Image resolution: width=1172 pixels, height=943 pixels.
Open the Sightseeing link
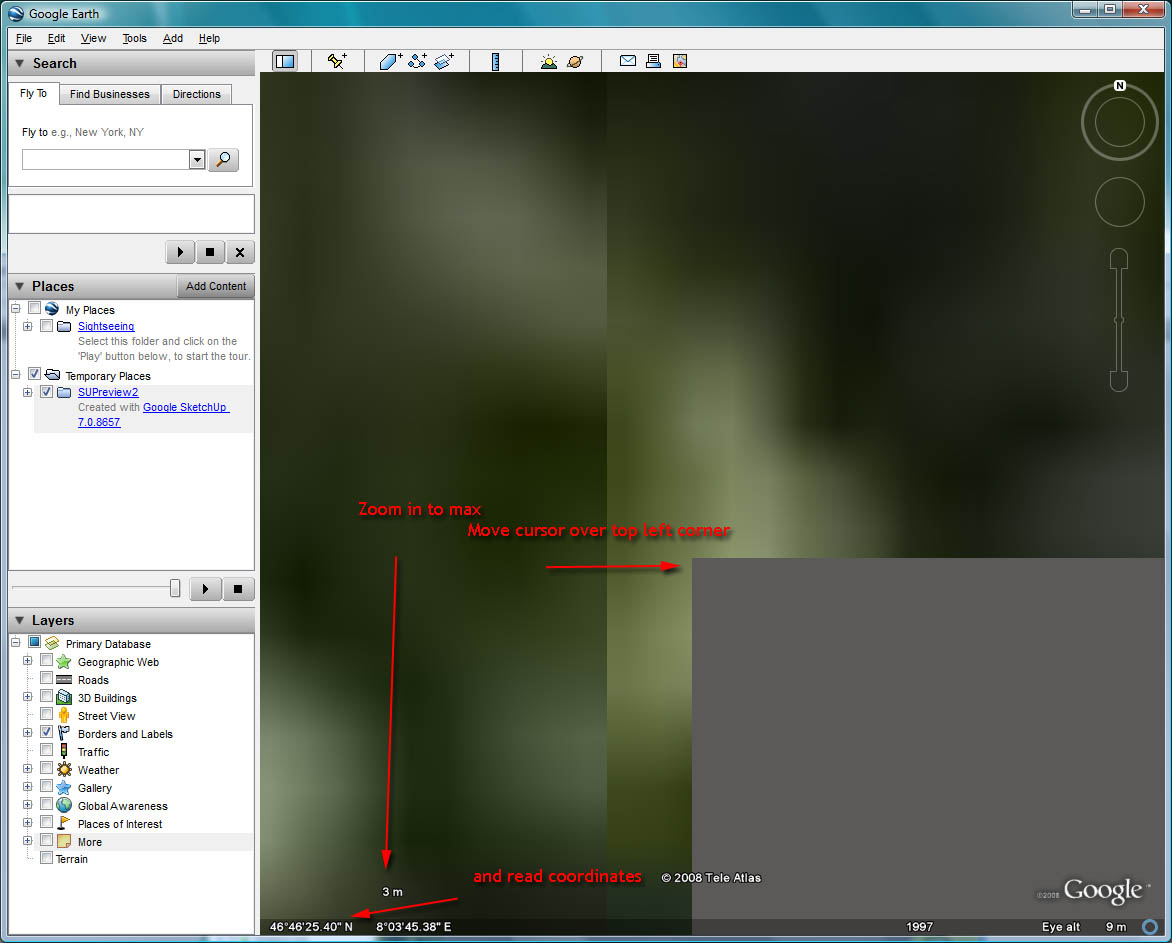point(106,327)
